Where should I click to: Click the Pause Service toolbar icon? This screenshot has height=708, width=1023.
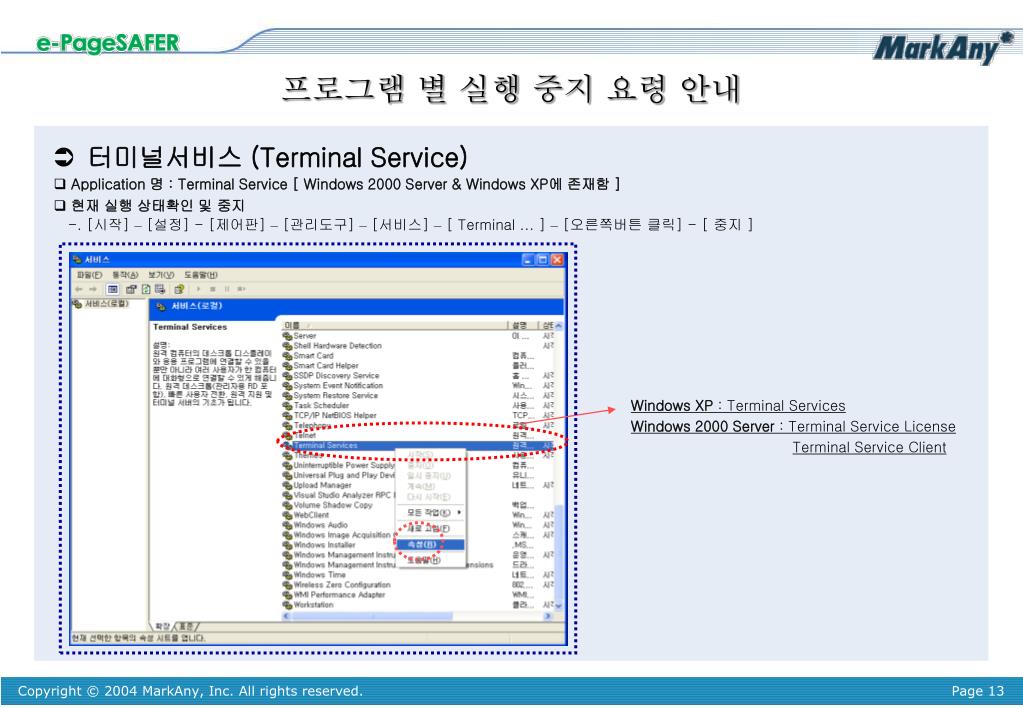(227, 289)
